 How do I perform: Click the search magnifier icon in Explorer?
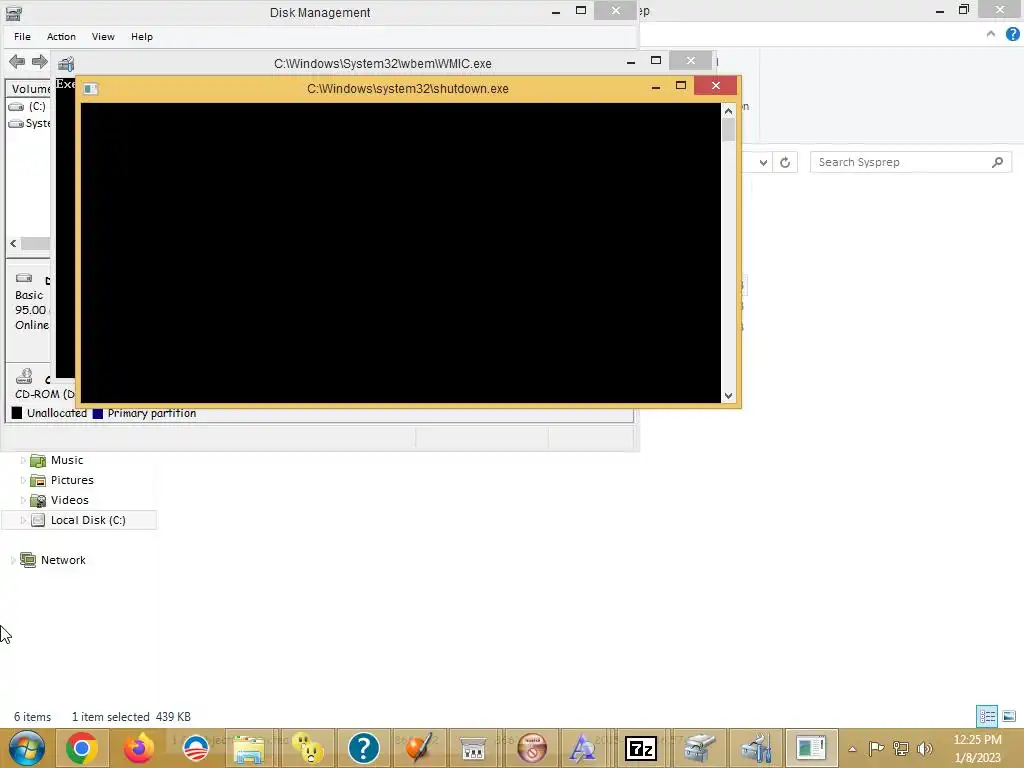tap(997, 162)
